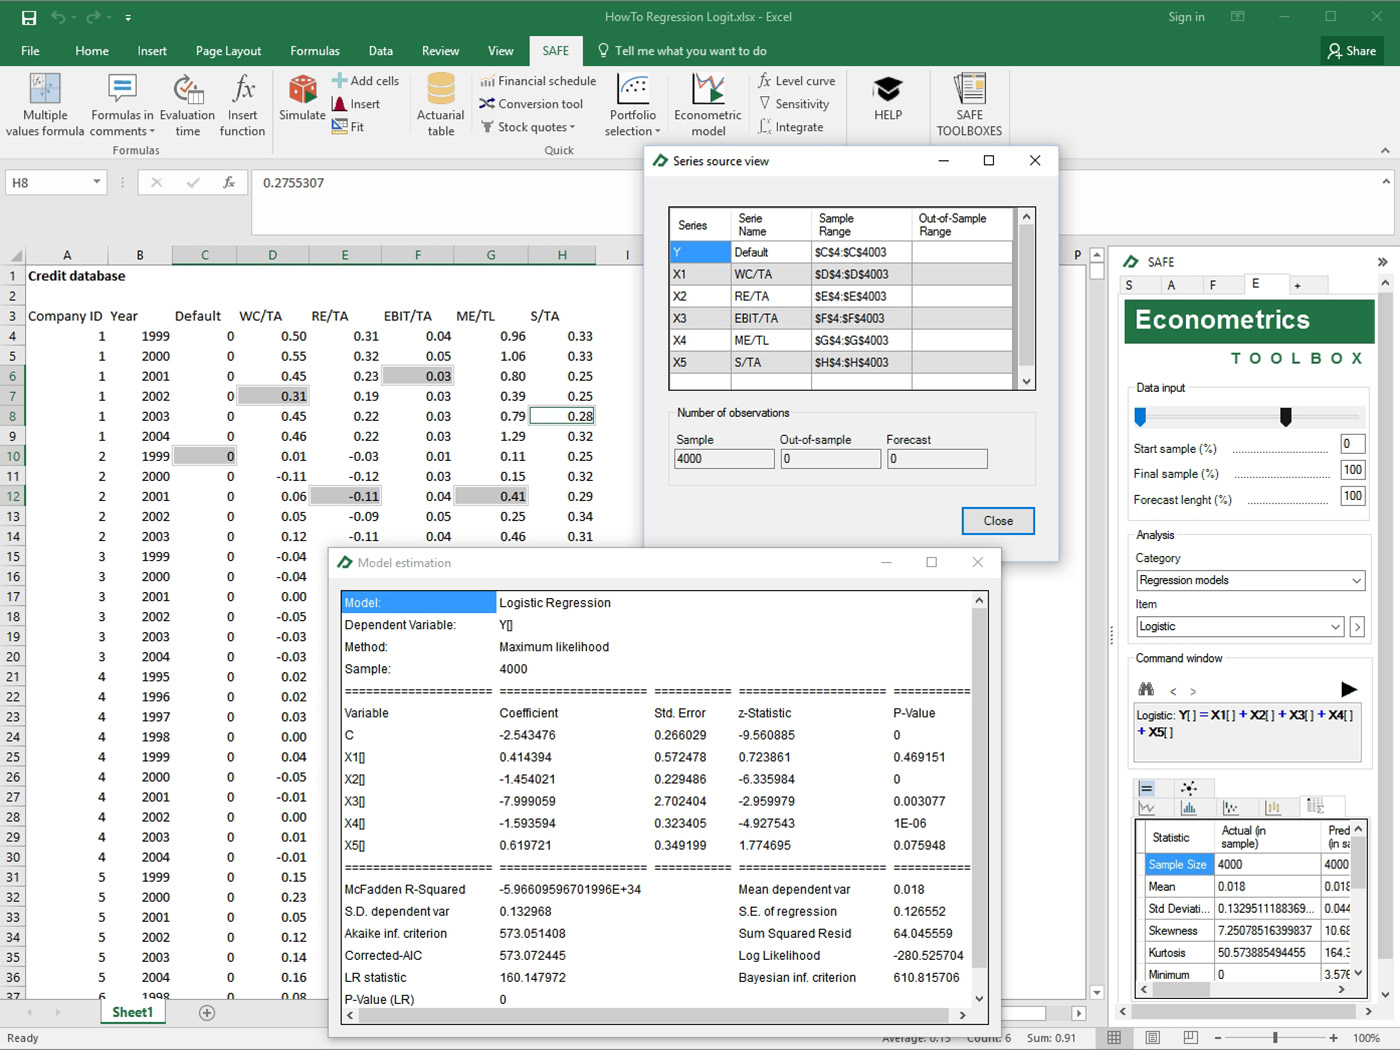Open Multiple values formula tool
The width and height of the screenshot is (1400, 1050).
(x=45, y=105)
